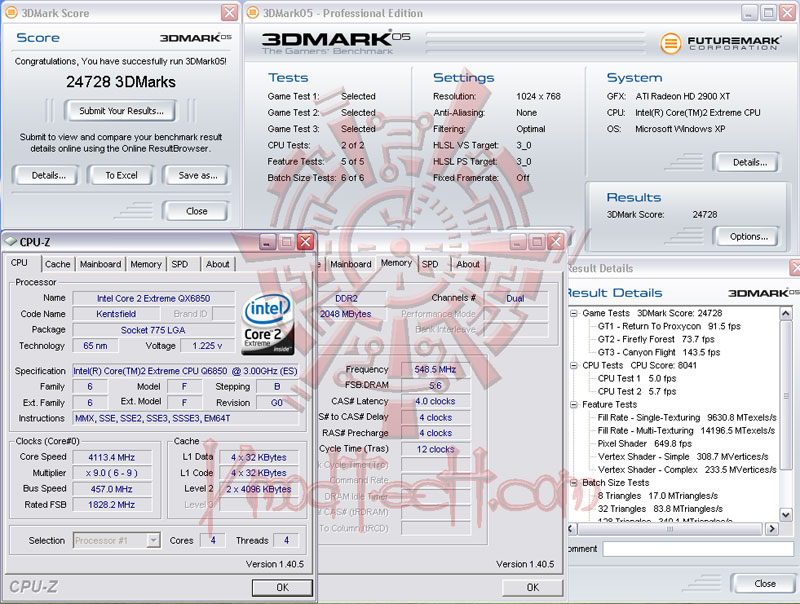Click Rated FSB value 1828.2 MHz
Image resolution: width=800 pixels, height=604 pixels.
[112, 505]
